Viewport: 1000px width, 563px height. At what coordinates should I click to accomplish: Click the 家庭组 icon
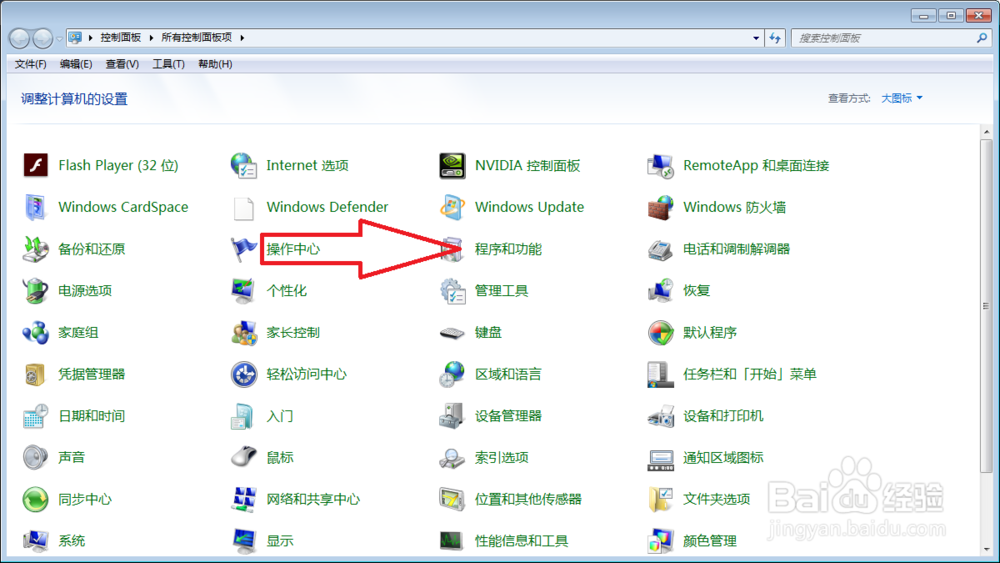pyautogui.click(x=36, y=332)
